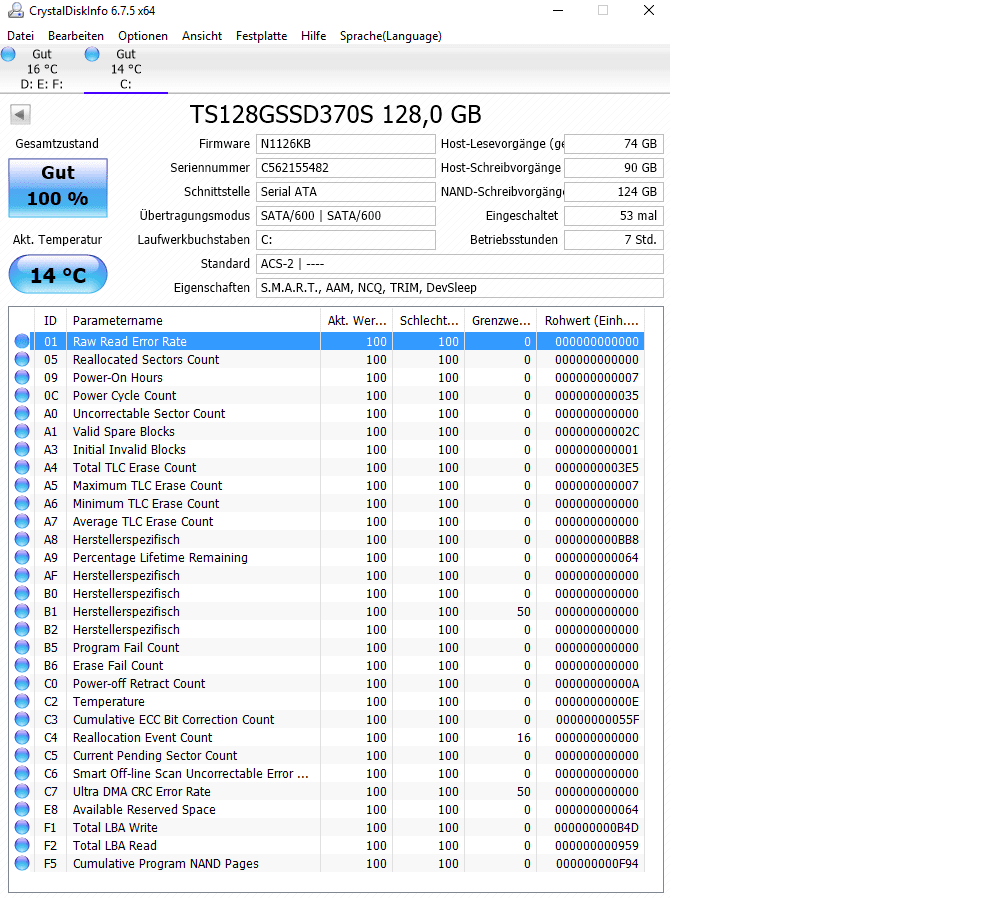Click the Eingeschaltet value 53 mal
This screenshot has width=1008, height=898.
pyautogui.click(x=614, y=216)
